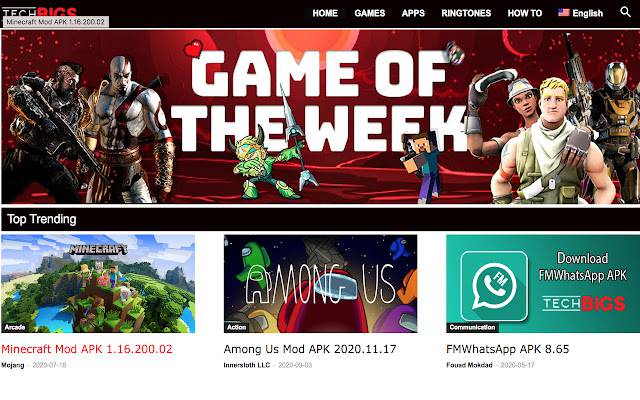Open the GAMES menu
This screenshot has width=640, height=400.
(x=370, y=13)
